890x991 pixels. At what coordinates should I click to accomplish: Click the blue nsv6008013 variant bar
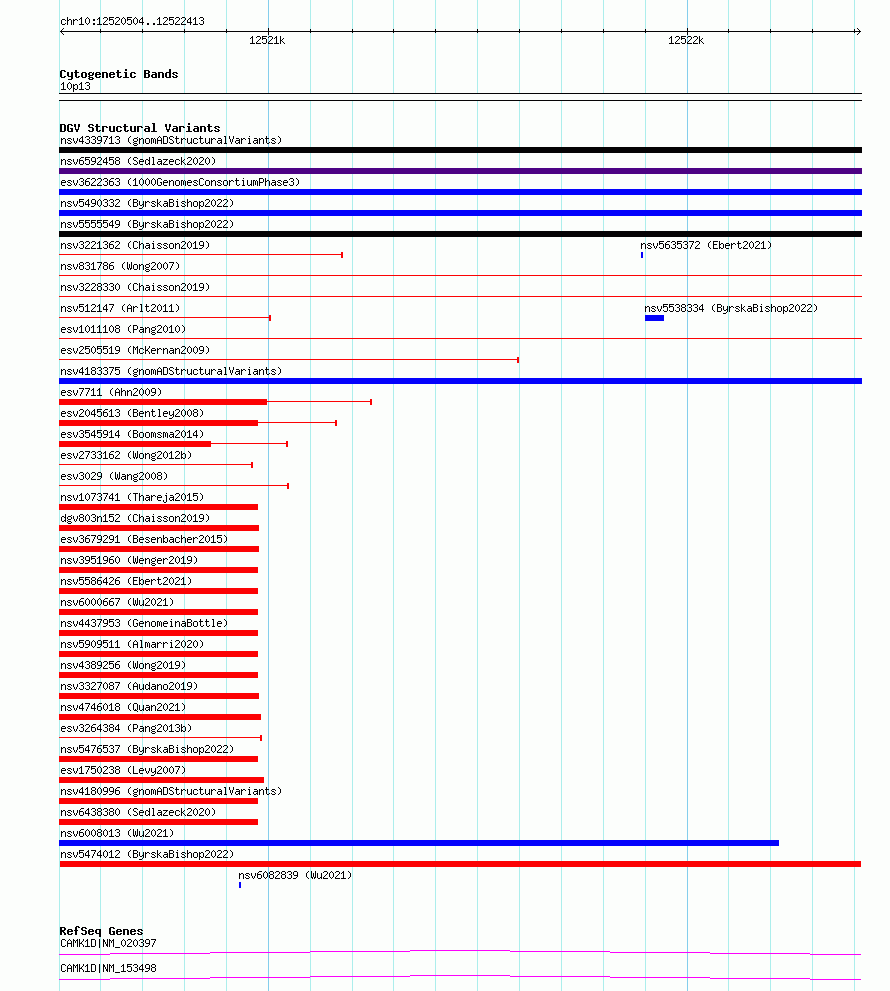pyautogui.click(x=419, y=843)
